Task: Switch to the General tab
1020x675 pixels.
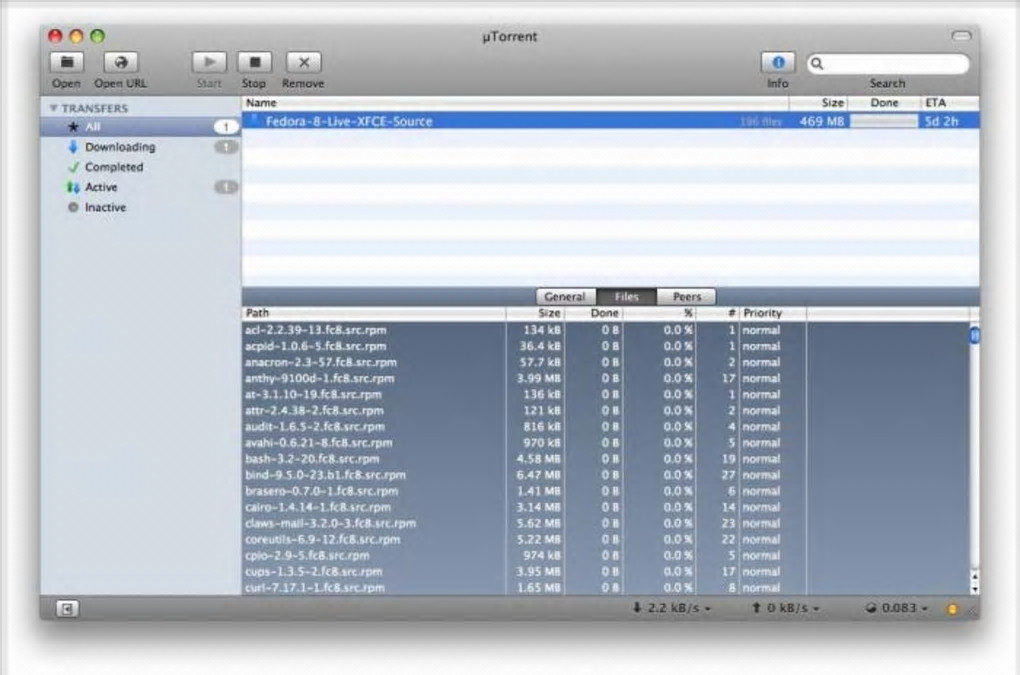Action: pyautogui.click(x=565, y=297)
